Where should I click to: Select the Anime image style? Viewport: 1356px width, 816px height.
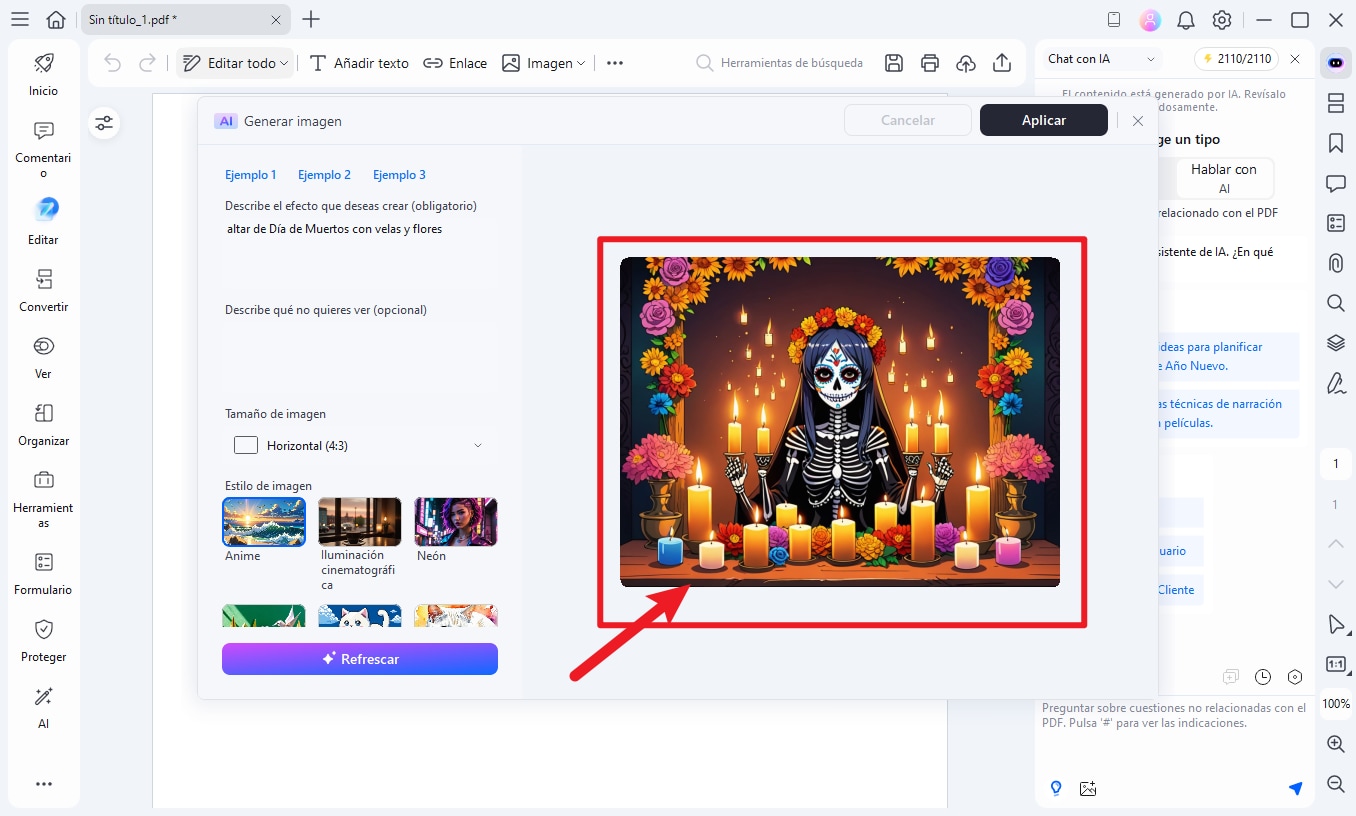[263, 521]
